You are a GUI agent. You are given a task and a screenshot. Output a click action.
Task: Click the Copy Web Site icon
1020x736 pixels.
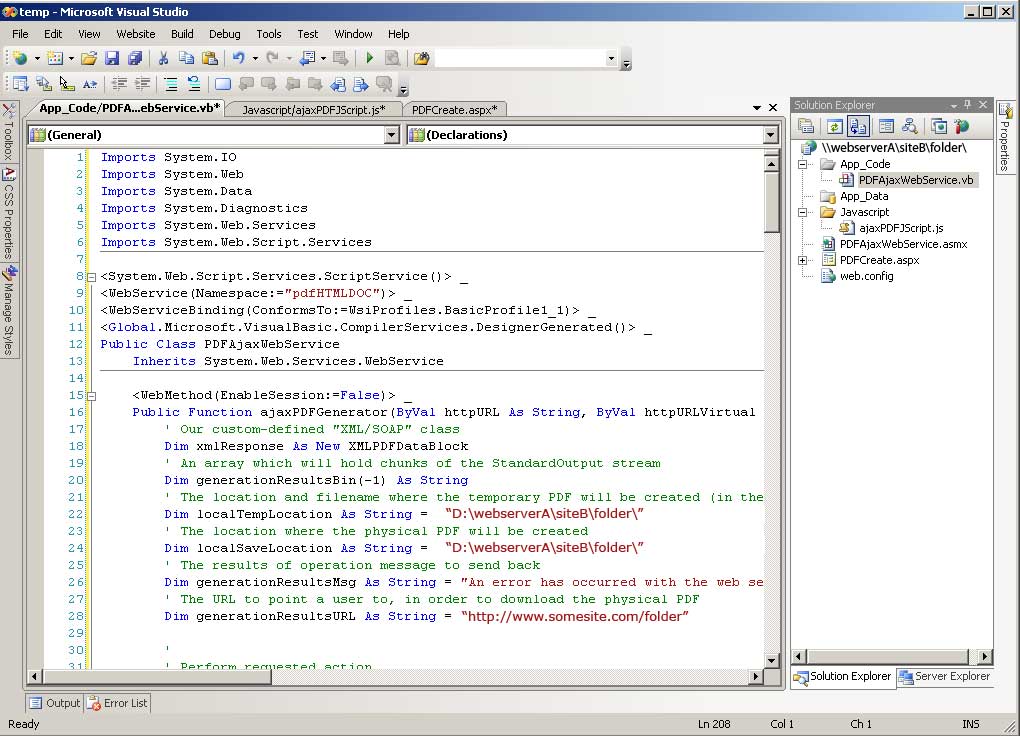click(x=938, y=126)
